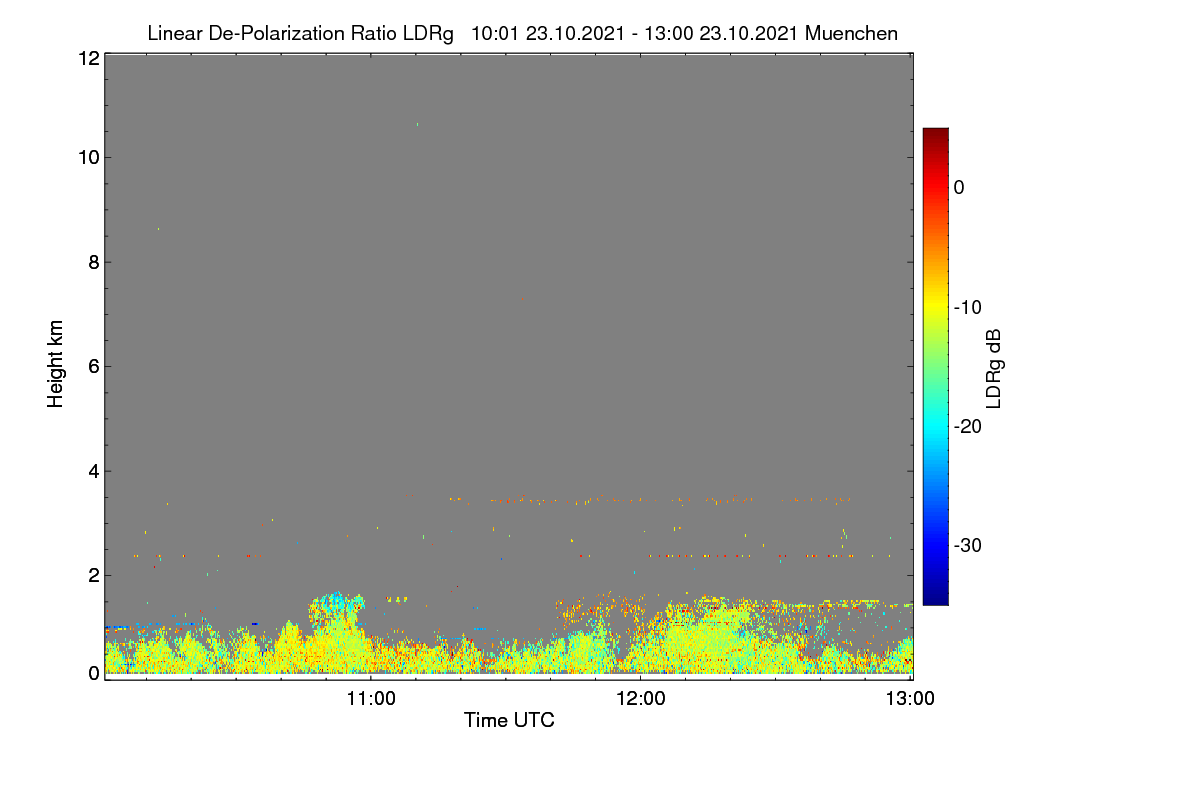The image size is (1200, 800).
Task: Click the colorbar label -20
Action: coord(966,426)
